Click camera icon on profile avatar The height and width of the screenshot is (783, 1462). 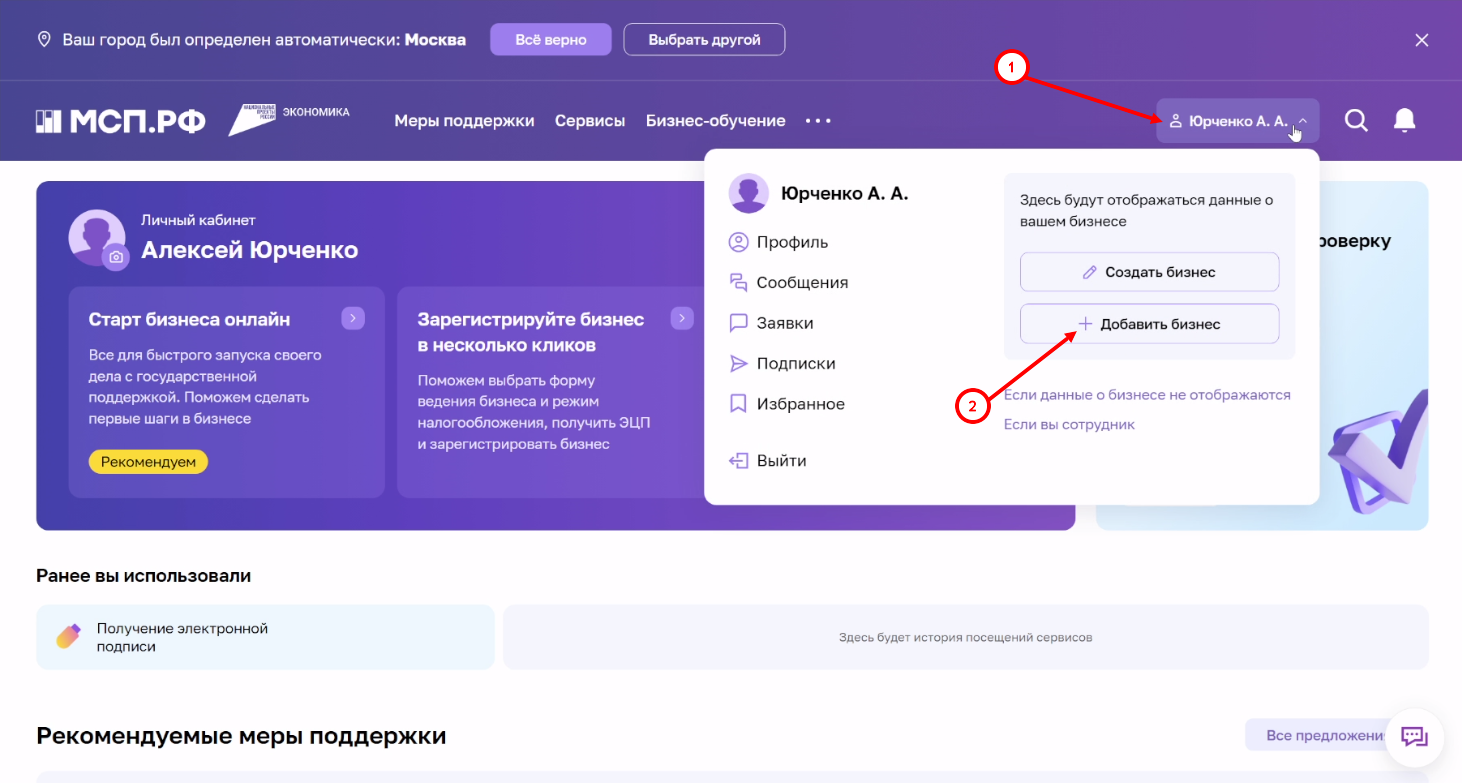(116, 258)
